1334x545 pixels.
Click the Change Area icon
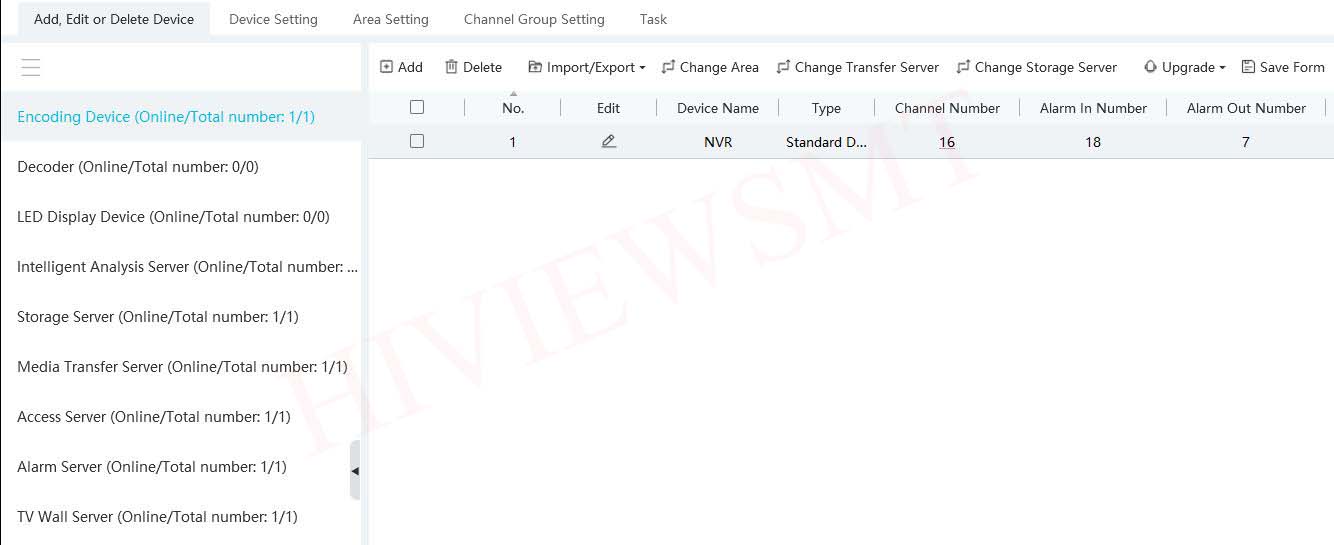[x=669, y=67]
